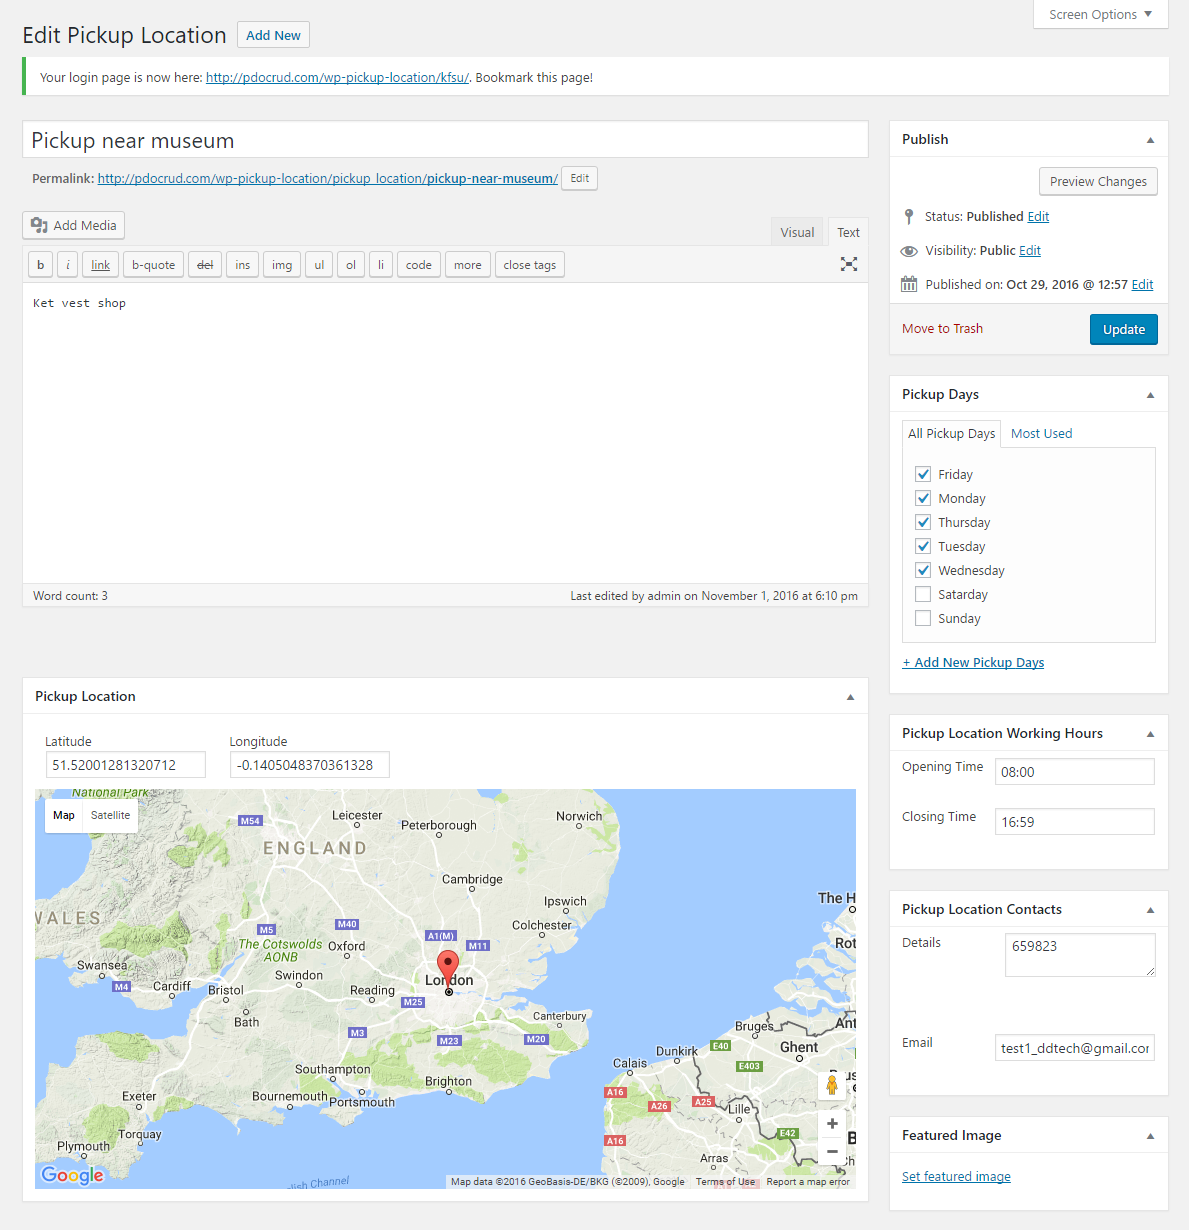Open Street View pegman on the map

coord(832,1085)
